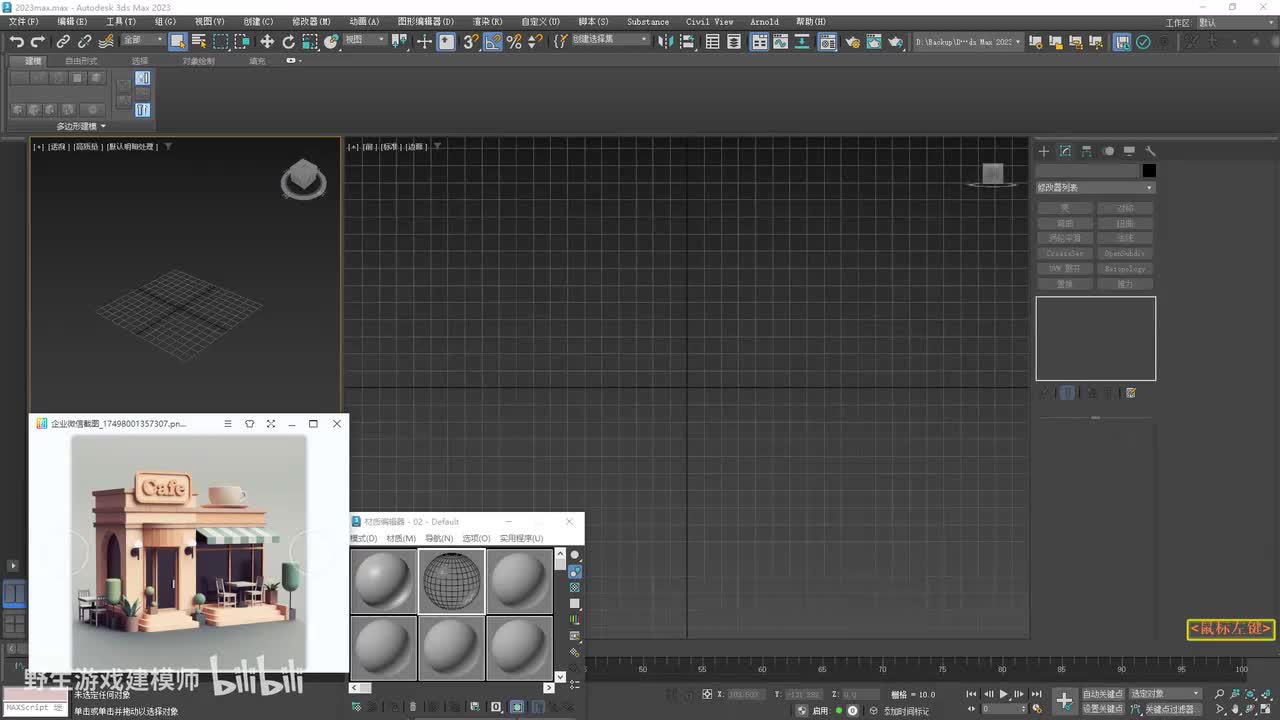This screenshot has height=720, width=1280.
Task: Open the 工作区 默认 workspace dropdown
Action: click(1235, 22)
